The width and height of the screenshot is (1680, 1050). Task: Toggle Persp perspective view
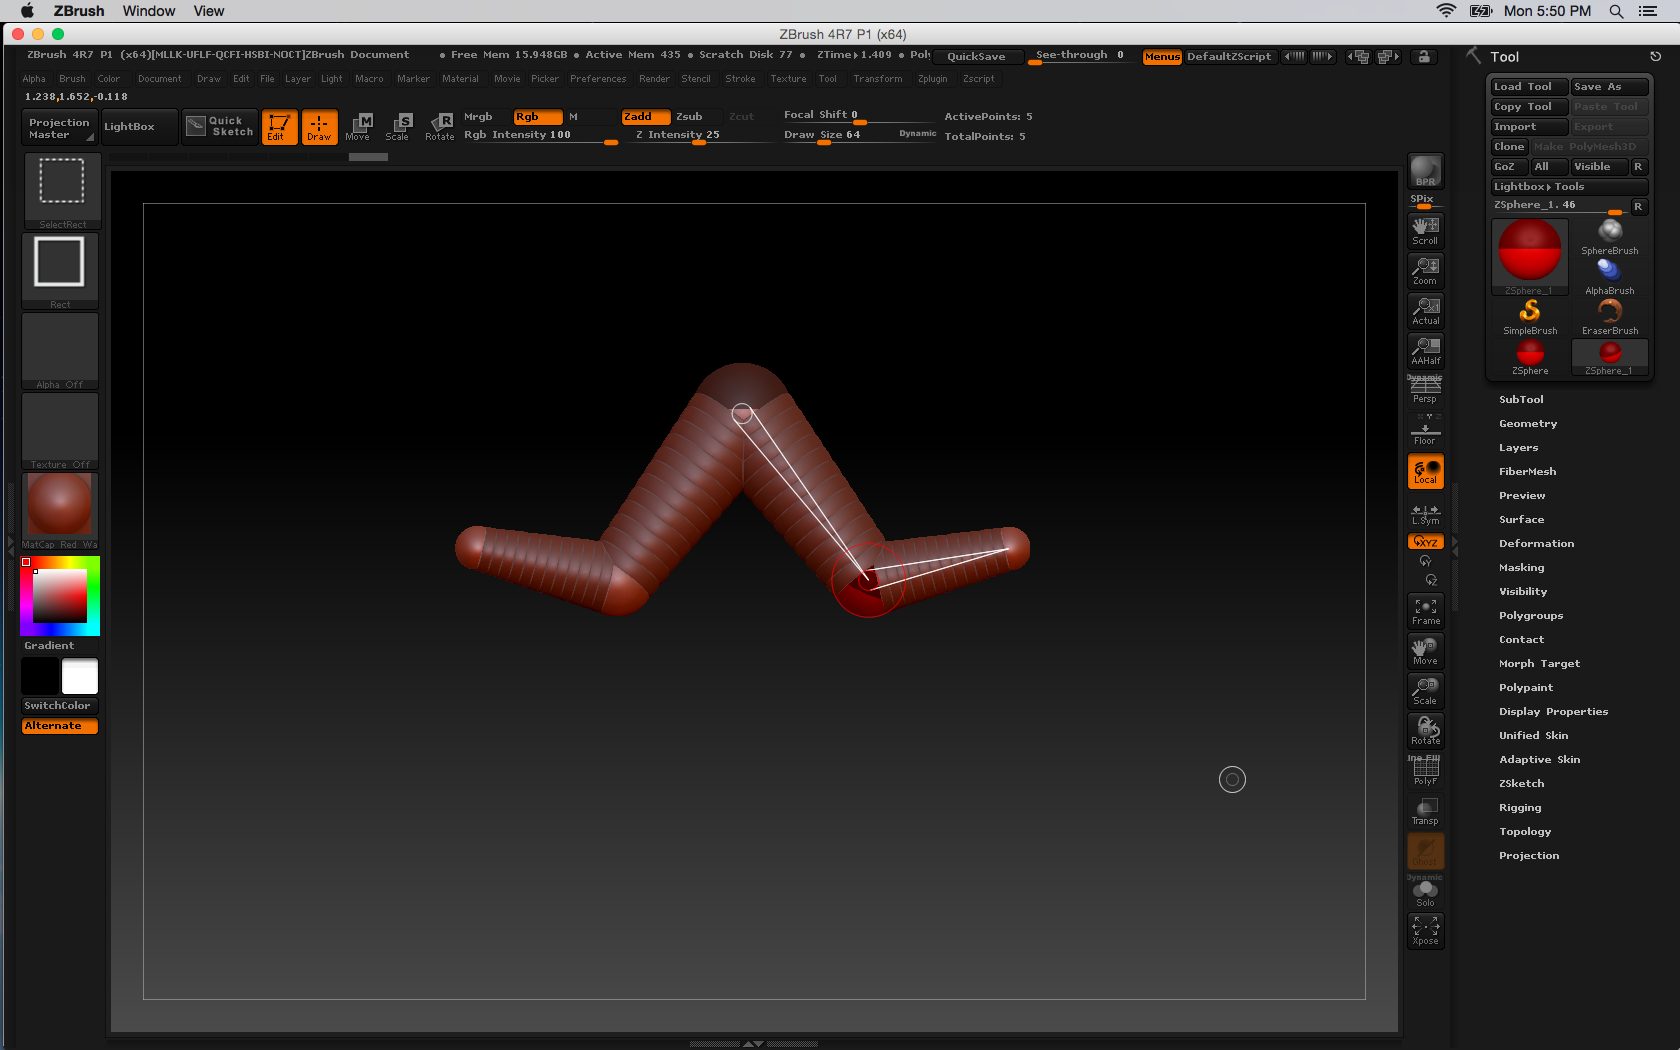(1425, 390)
